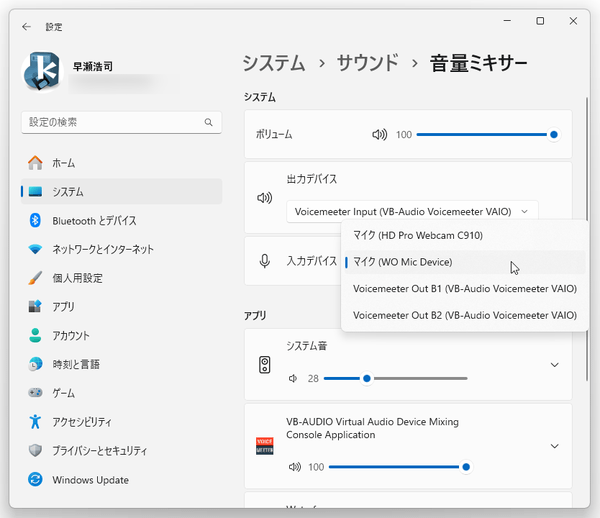This screenshot has width=600, height=518.
Task: Open プライバシーとセキュリティ settings
Action: coord(122,451)
